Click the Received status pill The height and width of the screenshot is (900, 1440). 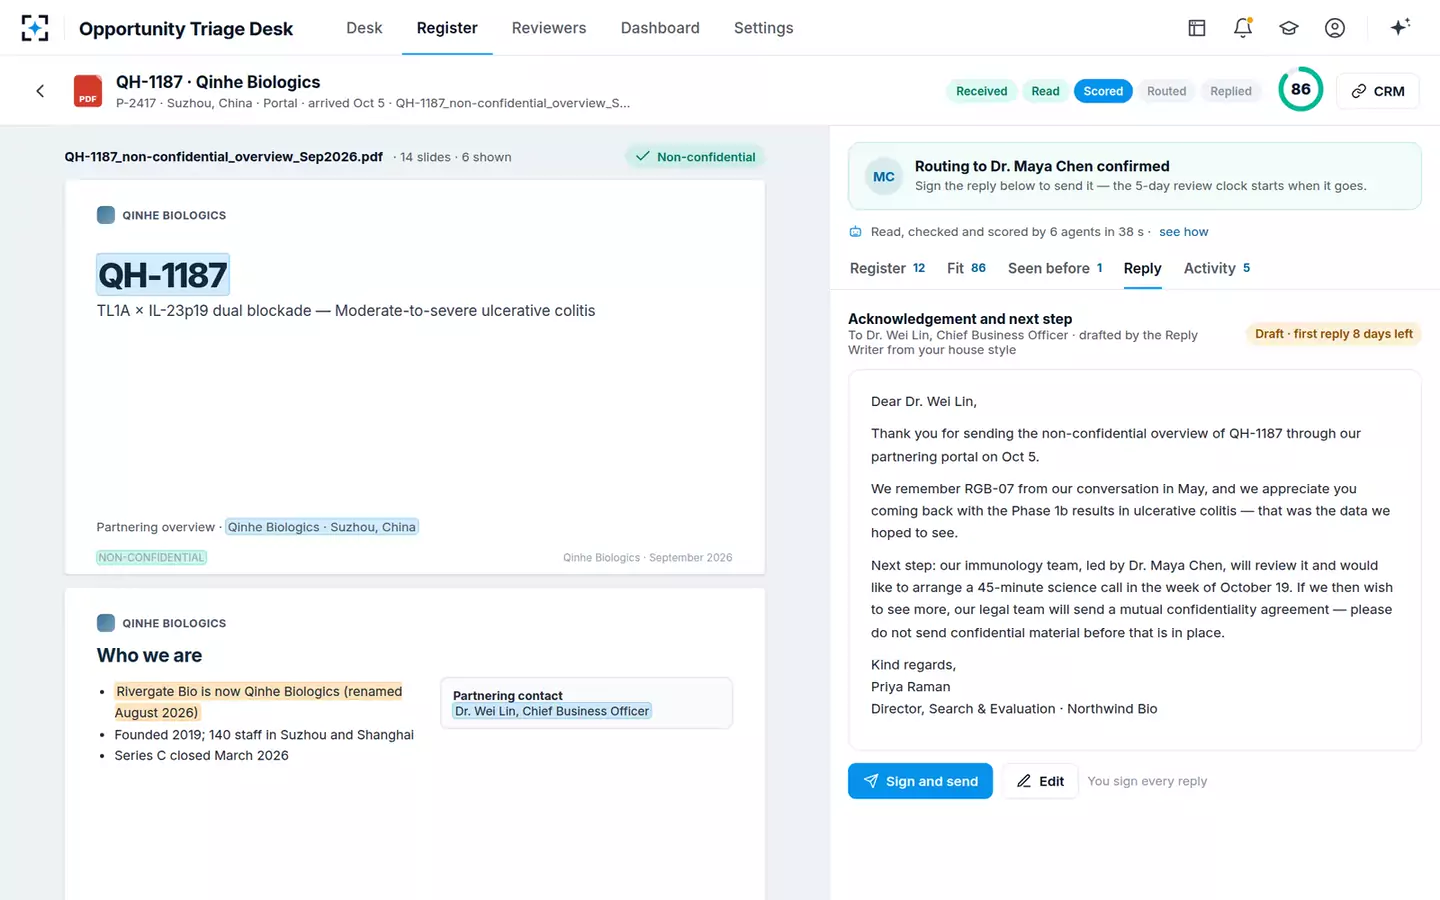click(982, 91)
